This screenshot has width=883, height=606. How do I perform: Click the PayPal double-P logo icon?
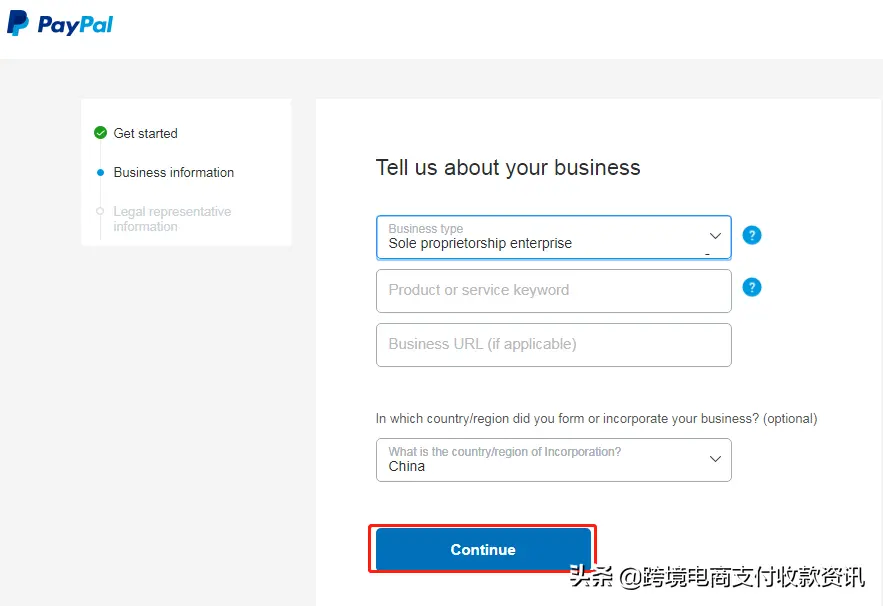[18, 24]
